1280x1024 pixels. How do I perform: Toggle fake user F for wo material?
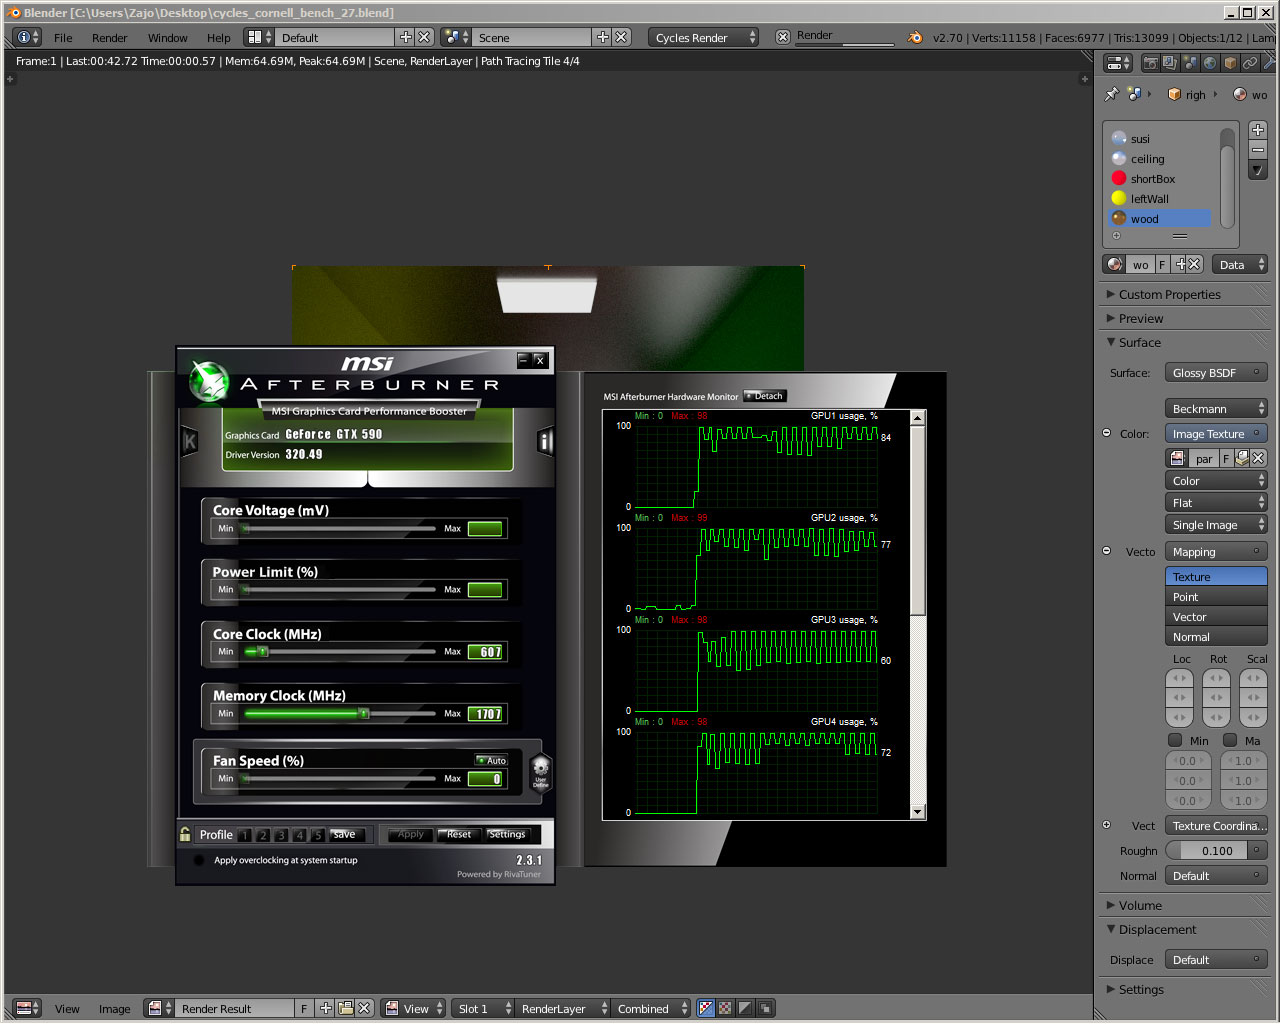(x=1162, y=264)
